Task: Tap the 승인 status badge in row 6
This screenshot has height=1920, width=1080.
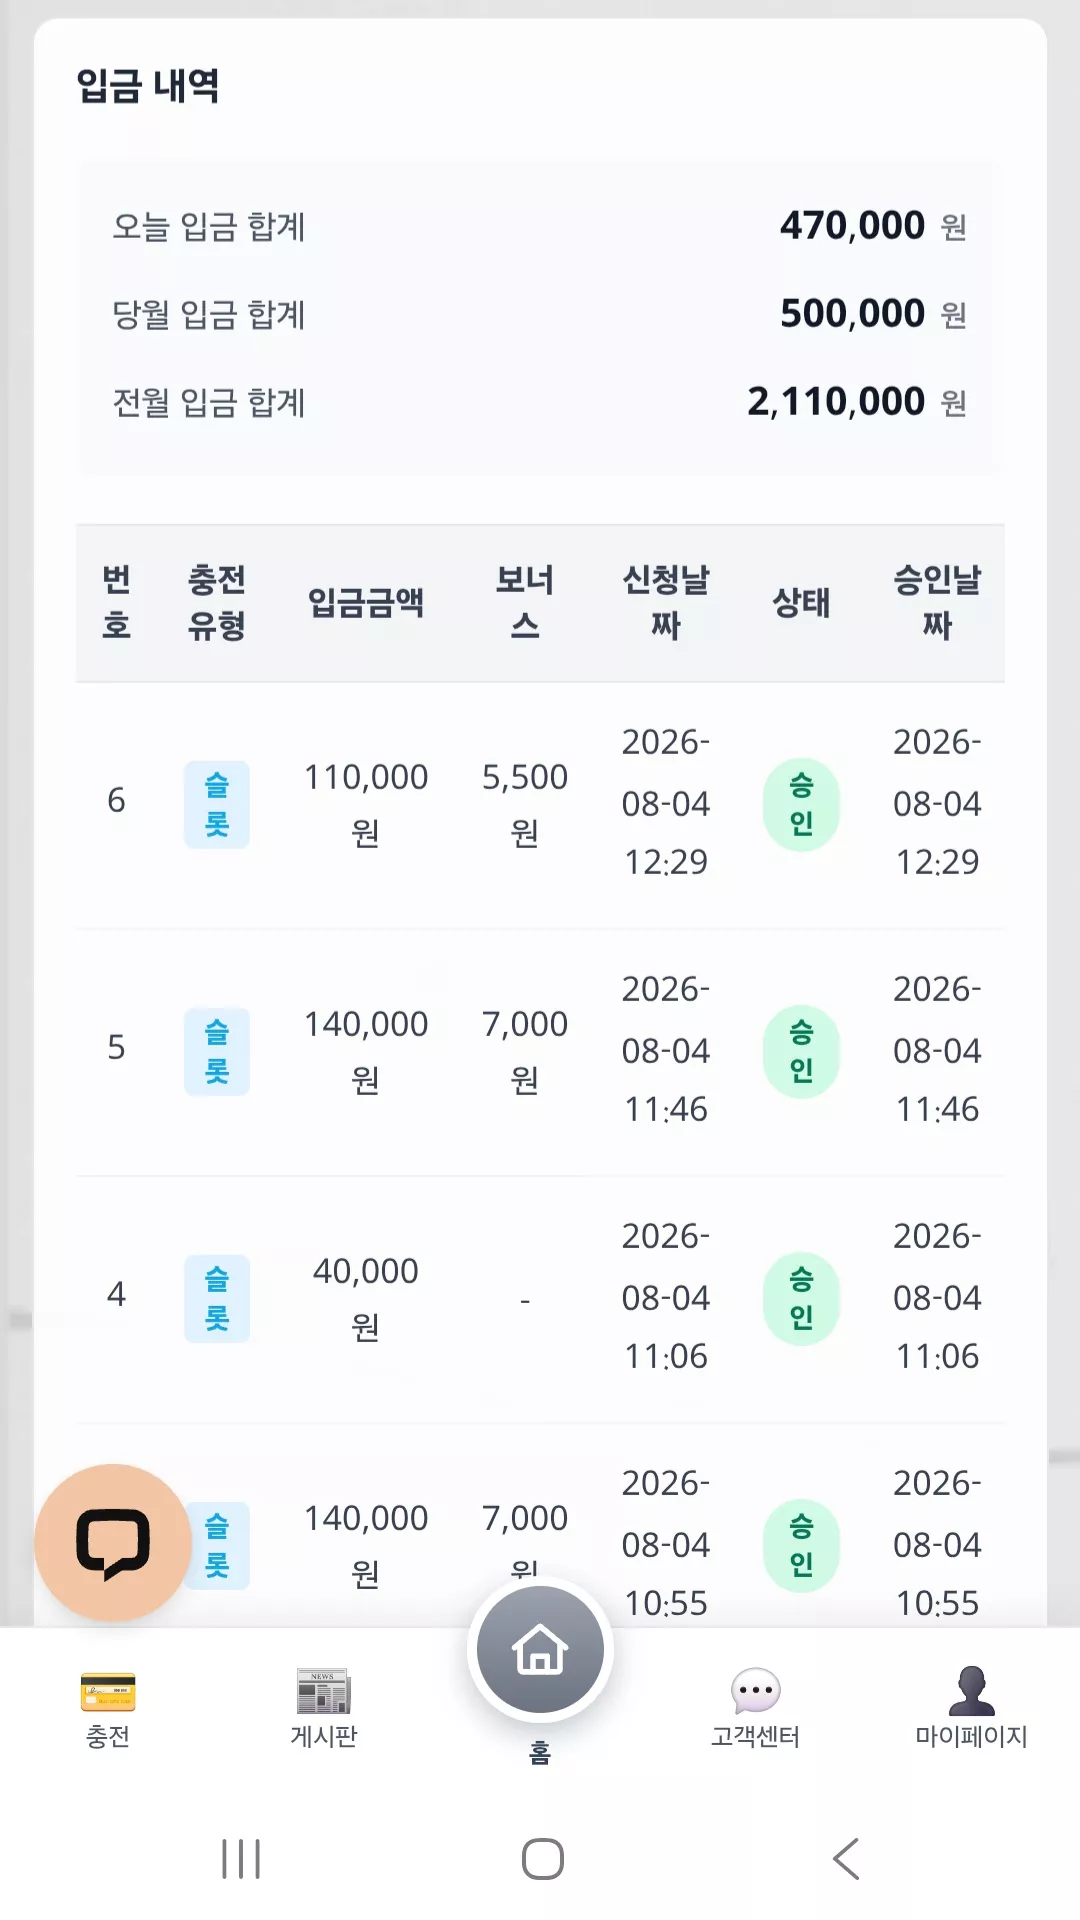Action: point(802,805)
